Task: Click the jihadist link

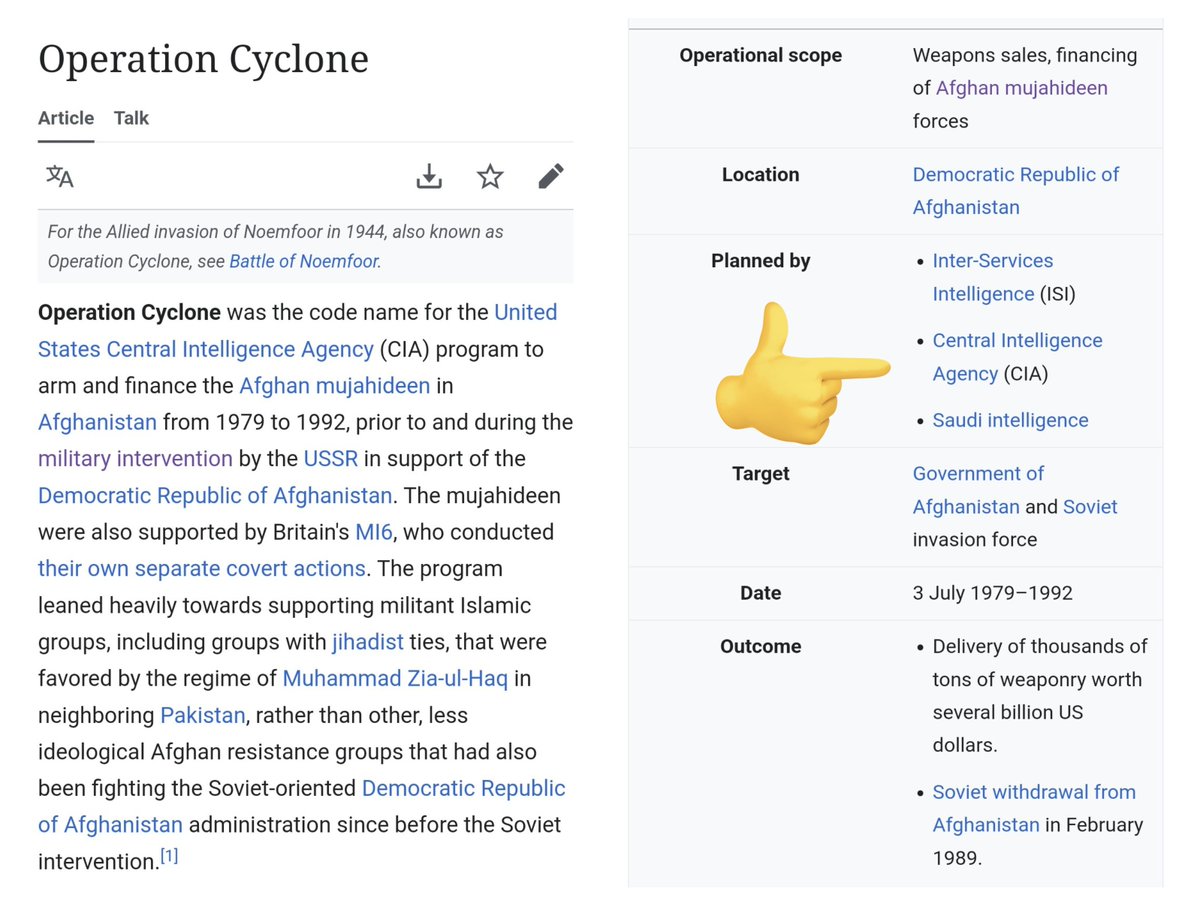Action: 367,642
